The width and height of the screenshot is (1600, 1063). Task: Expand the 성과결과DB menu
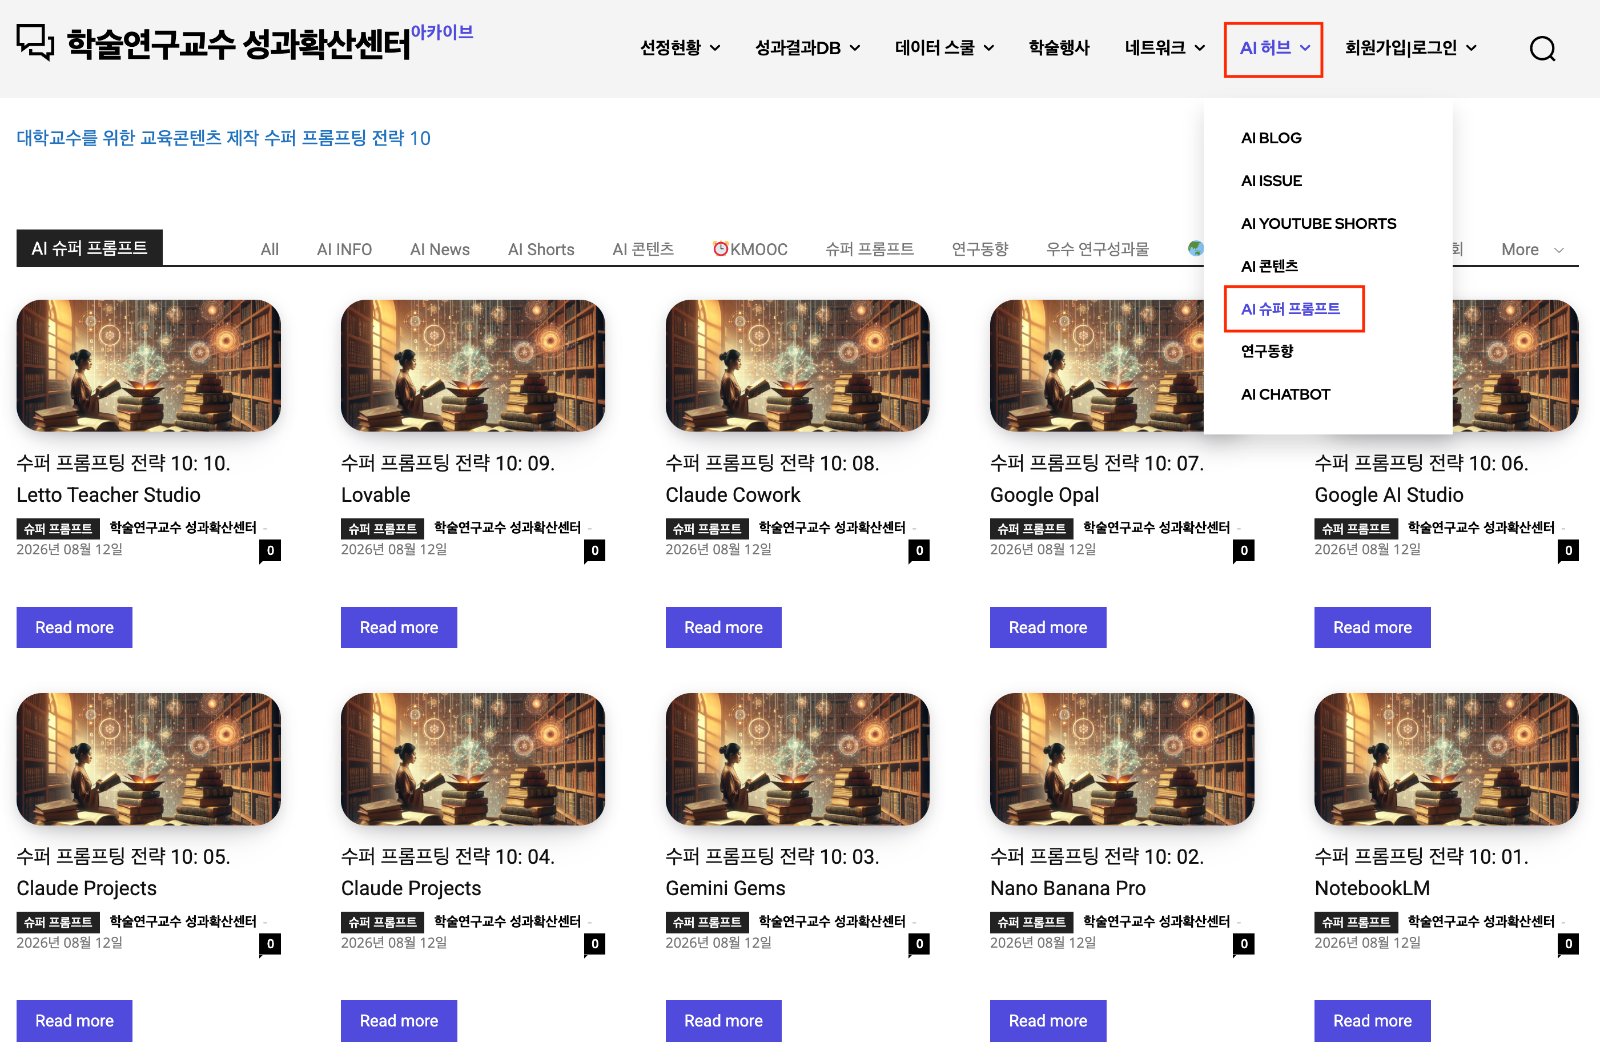tap(808, 48)
